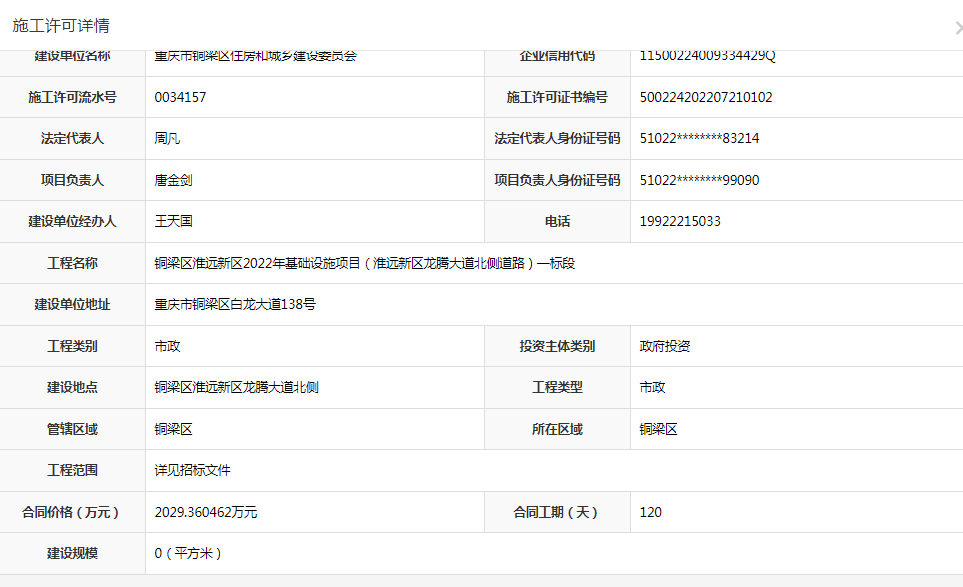Click construction site 铜梁区淮远新区龙腾大道北侧

(x=236, y=387)
